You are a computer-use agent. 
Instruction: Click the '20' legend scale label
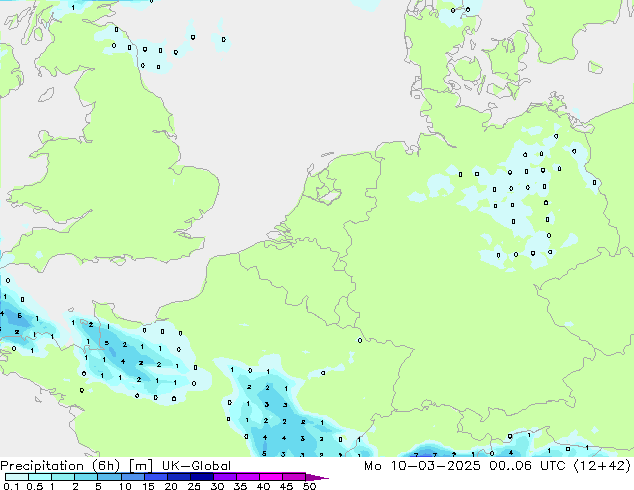coord(171,486)
